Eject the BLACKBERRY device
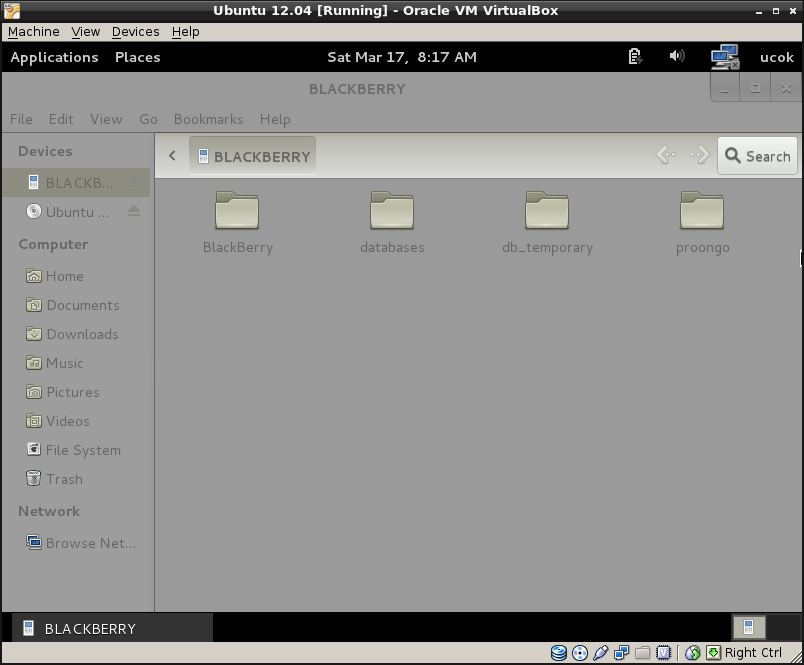Screen dimensions: 804x665 [134, 183]
